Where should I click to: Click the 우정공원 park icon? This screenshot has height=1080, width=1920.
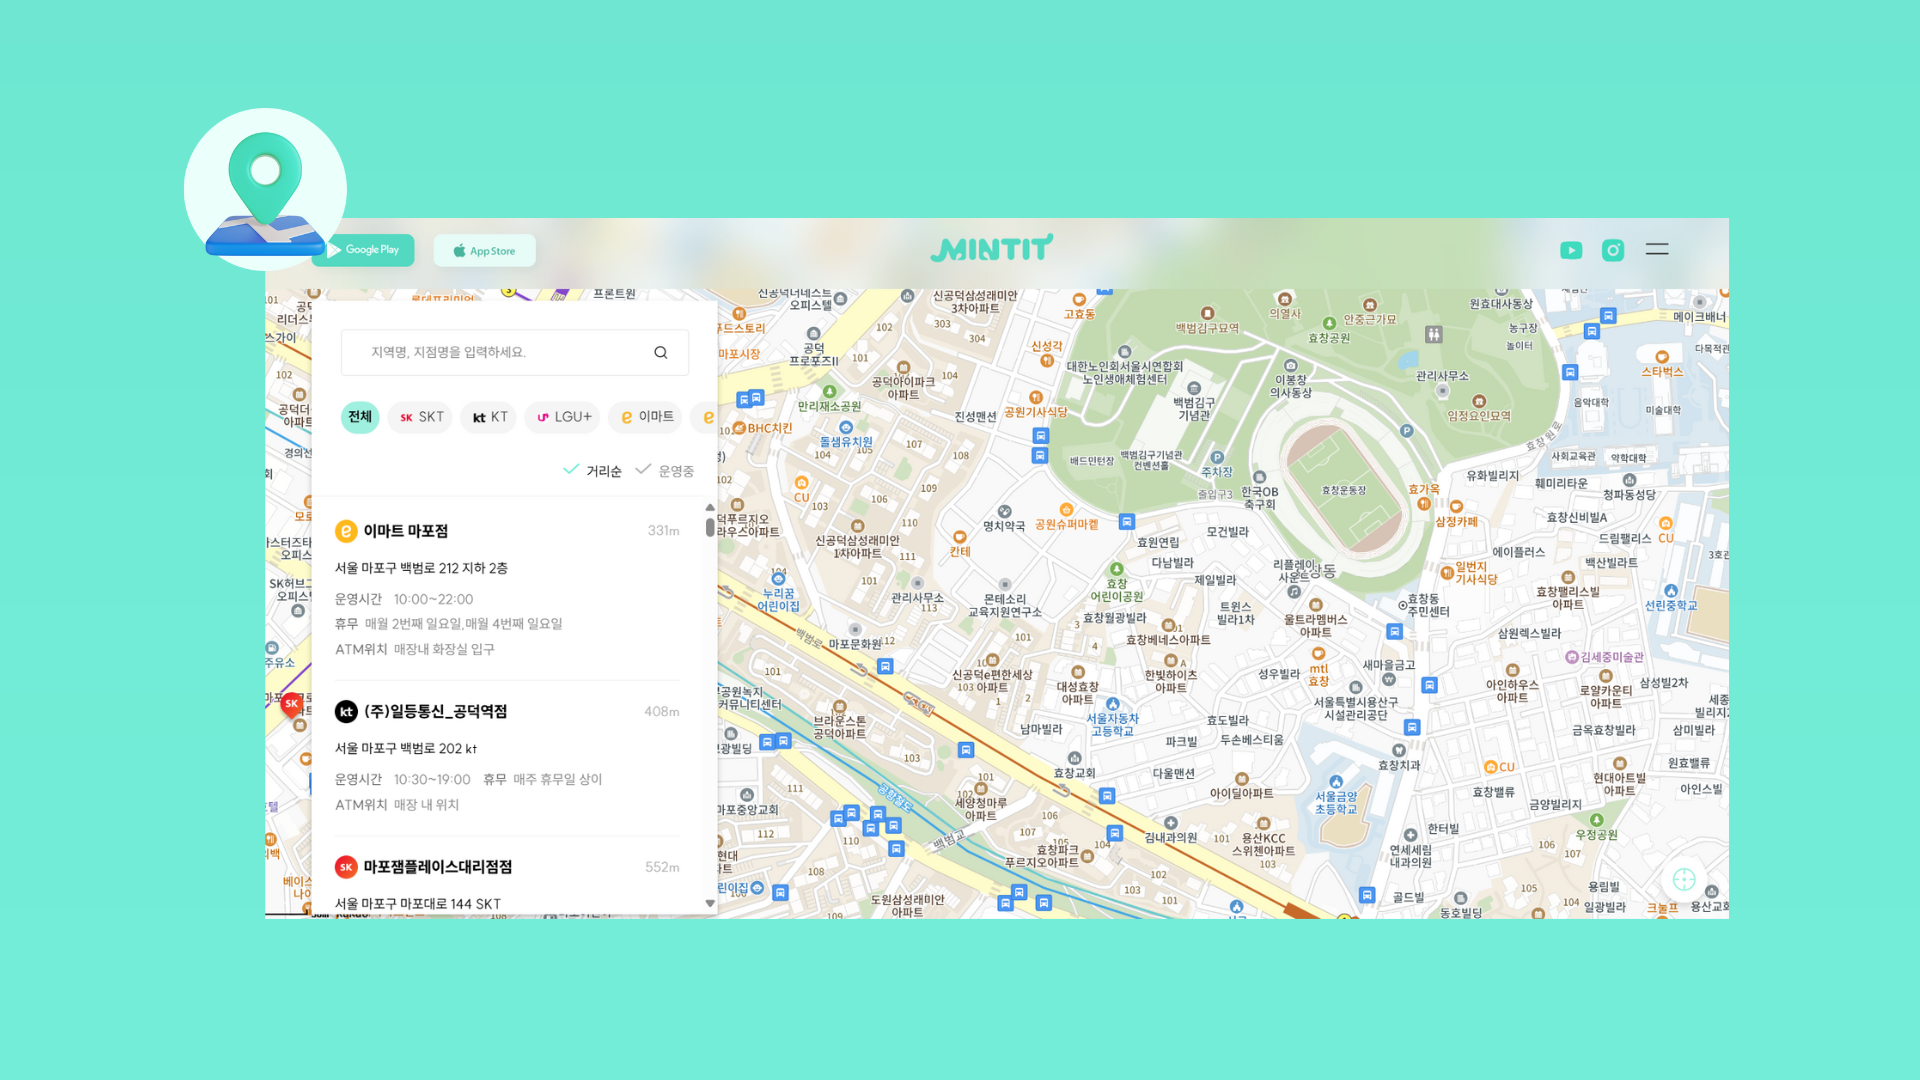point(1596,820)
